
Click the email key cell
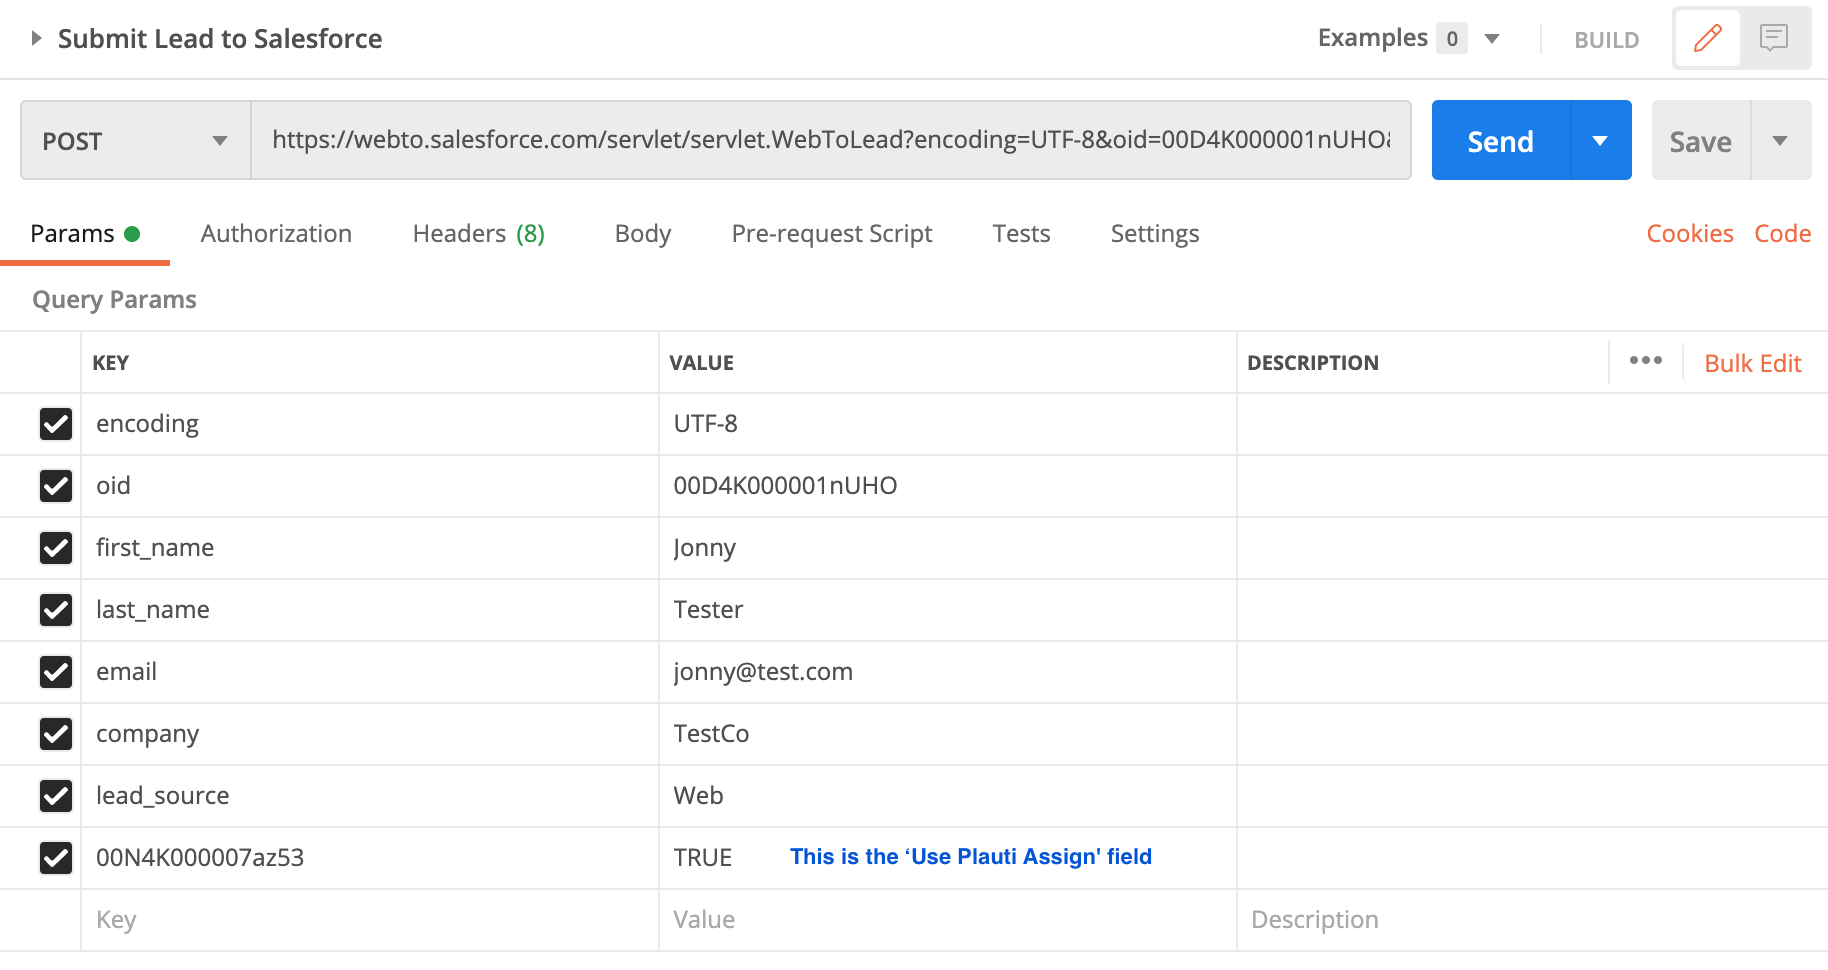(370, 672)
